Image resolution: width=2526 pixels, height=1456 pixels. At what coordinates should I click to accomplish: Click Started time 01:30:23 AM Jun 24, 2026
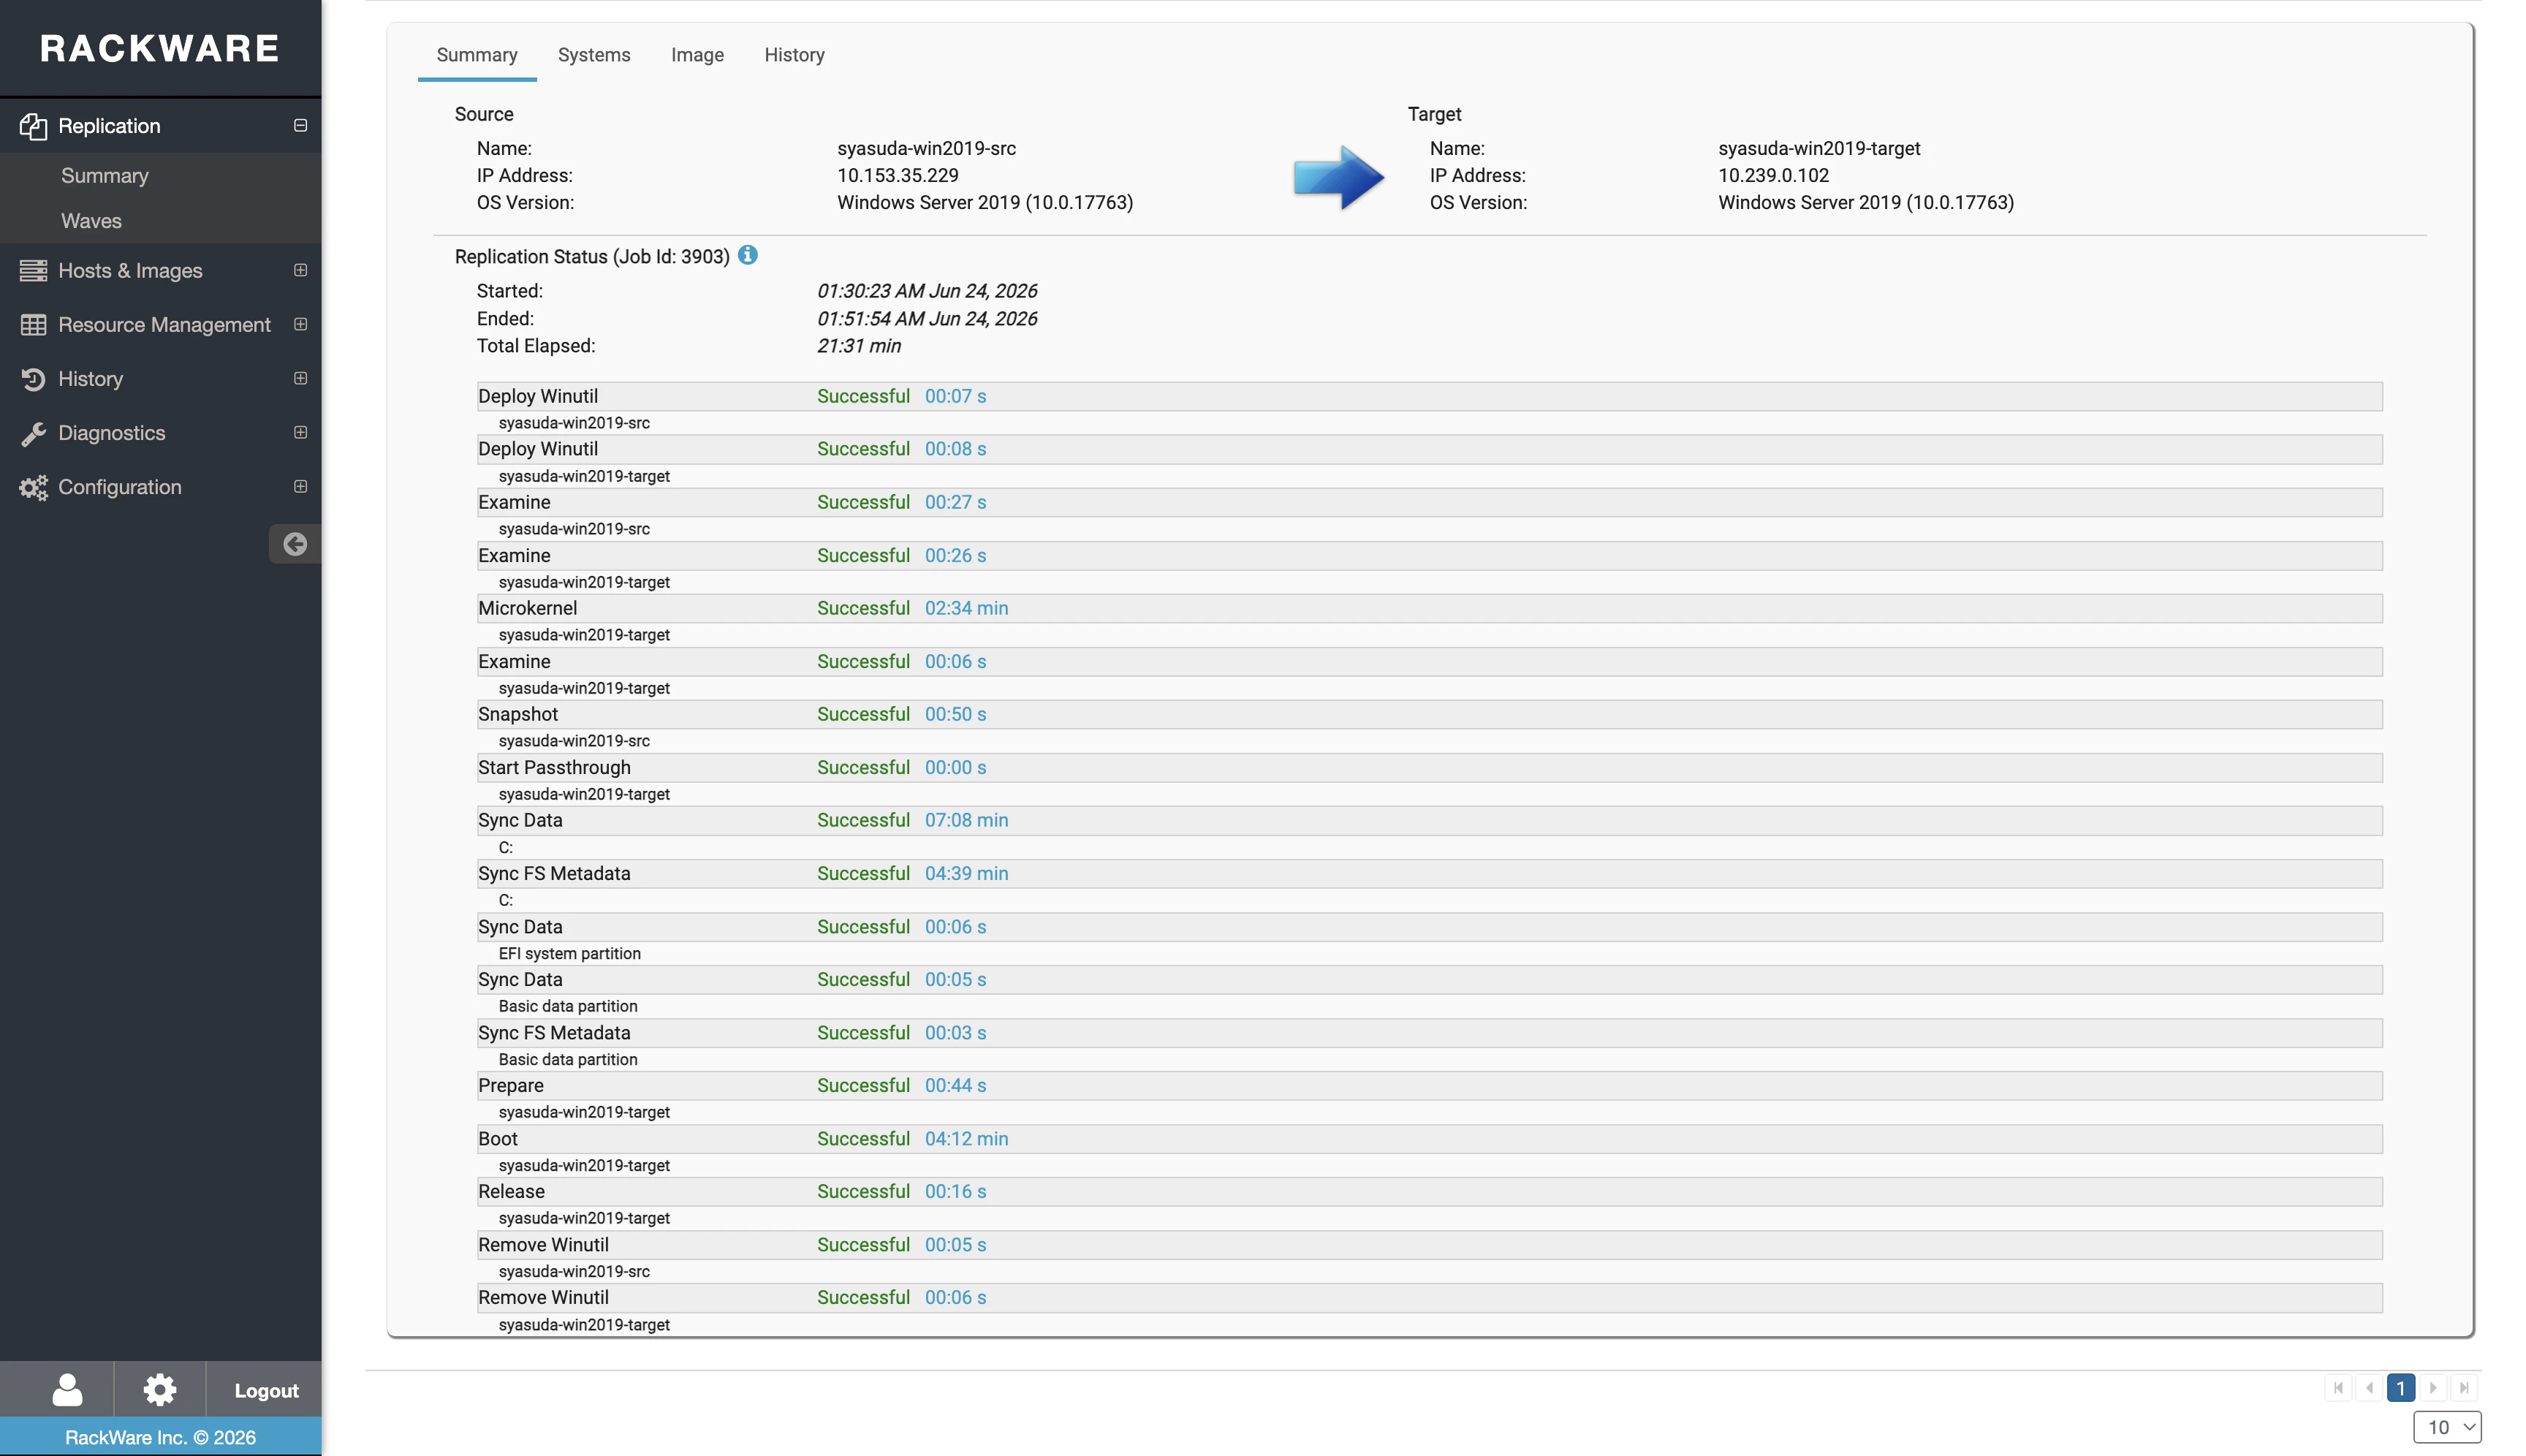pos(927,291)
